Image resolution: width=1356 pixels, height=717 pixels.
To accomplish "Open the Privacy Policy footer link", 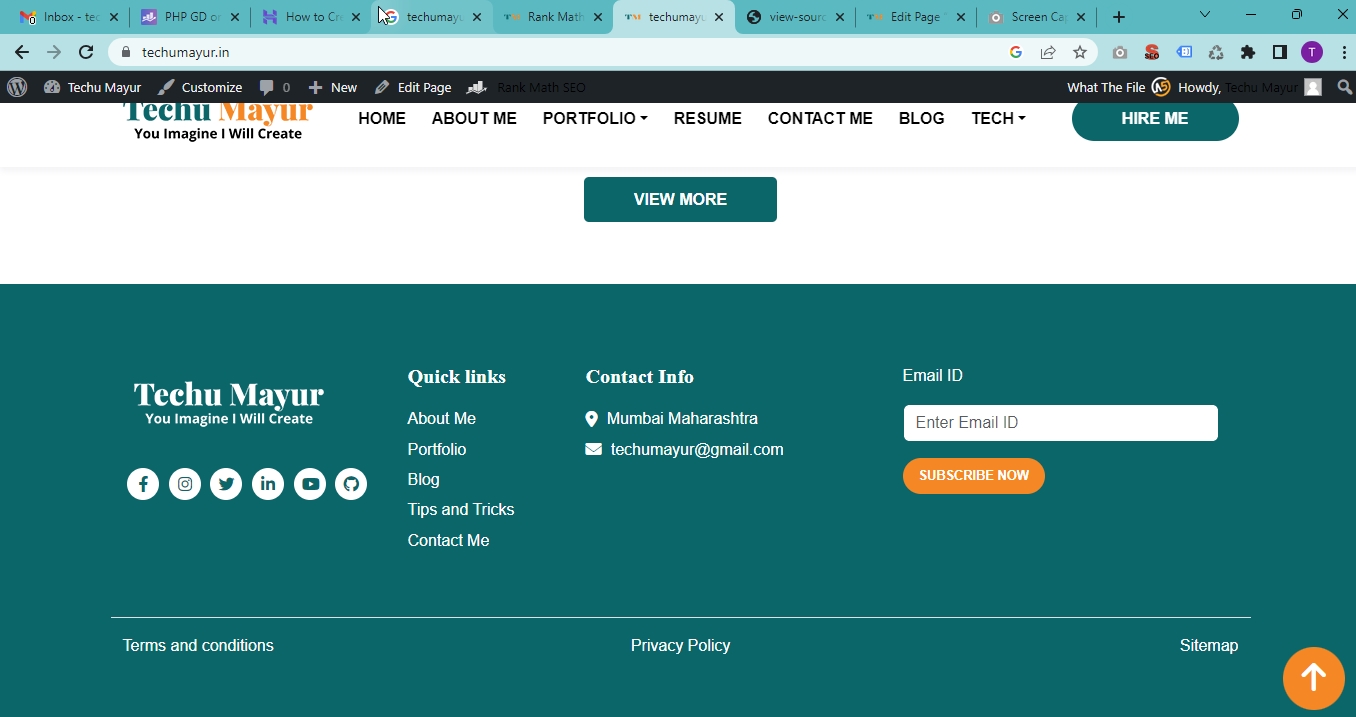I will coord(681,645).
